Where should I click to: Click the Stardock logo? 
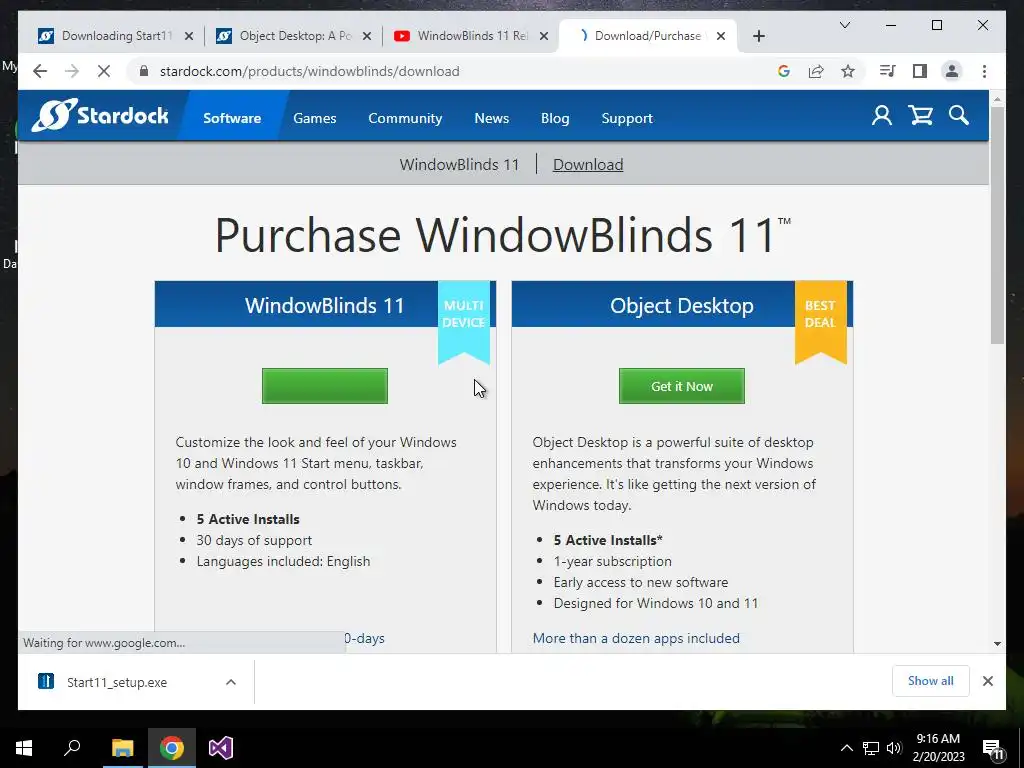pos(100,116)
